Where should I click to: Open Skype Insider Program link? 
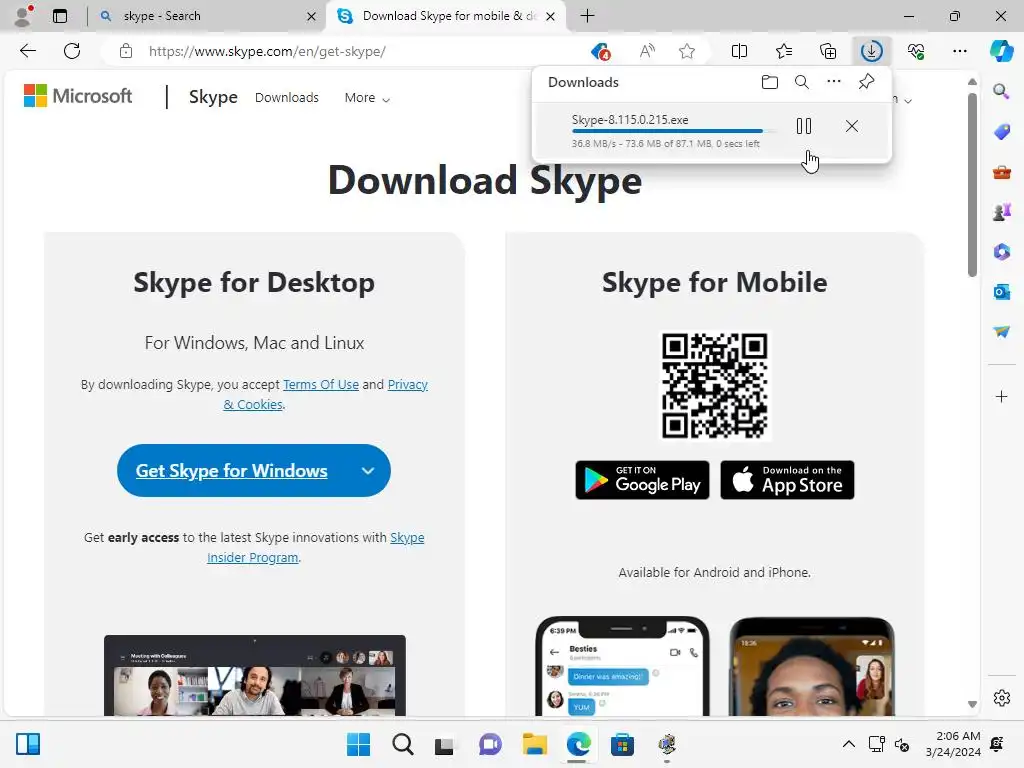(x=315, y=547)
